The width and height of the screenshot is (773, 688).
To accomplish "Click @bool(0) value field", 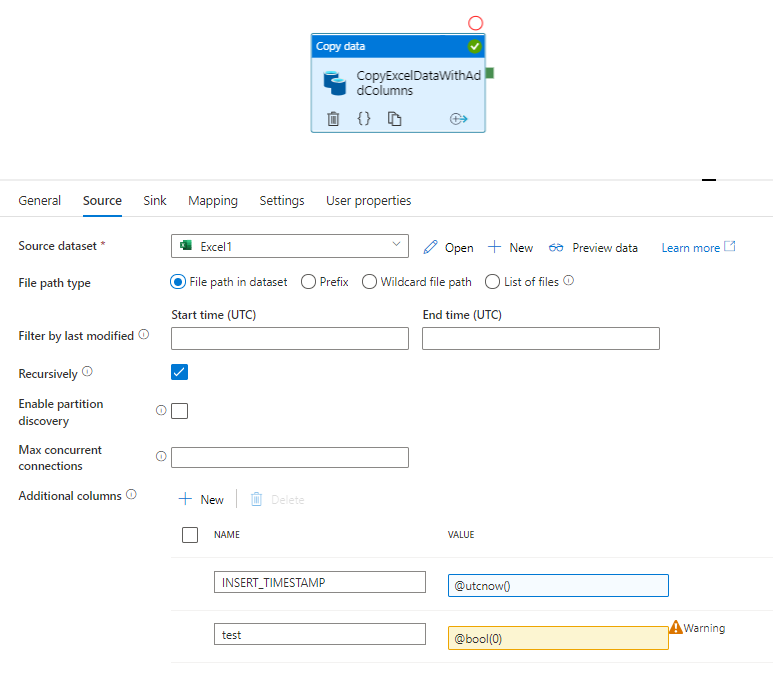I will point(558,638).
